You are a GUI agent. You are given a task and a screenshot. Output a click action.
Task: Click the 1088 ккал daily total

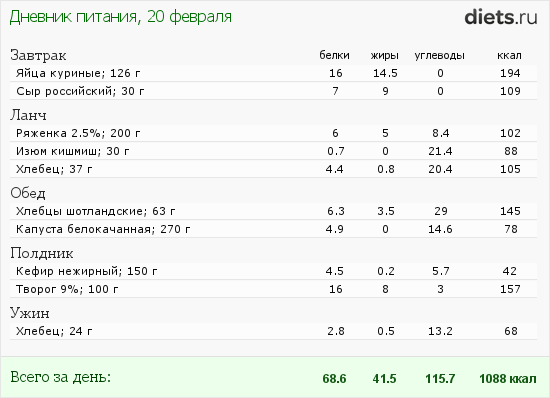(x=508, y=379)
